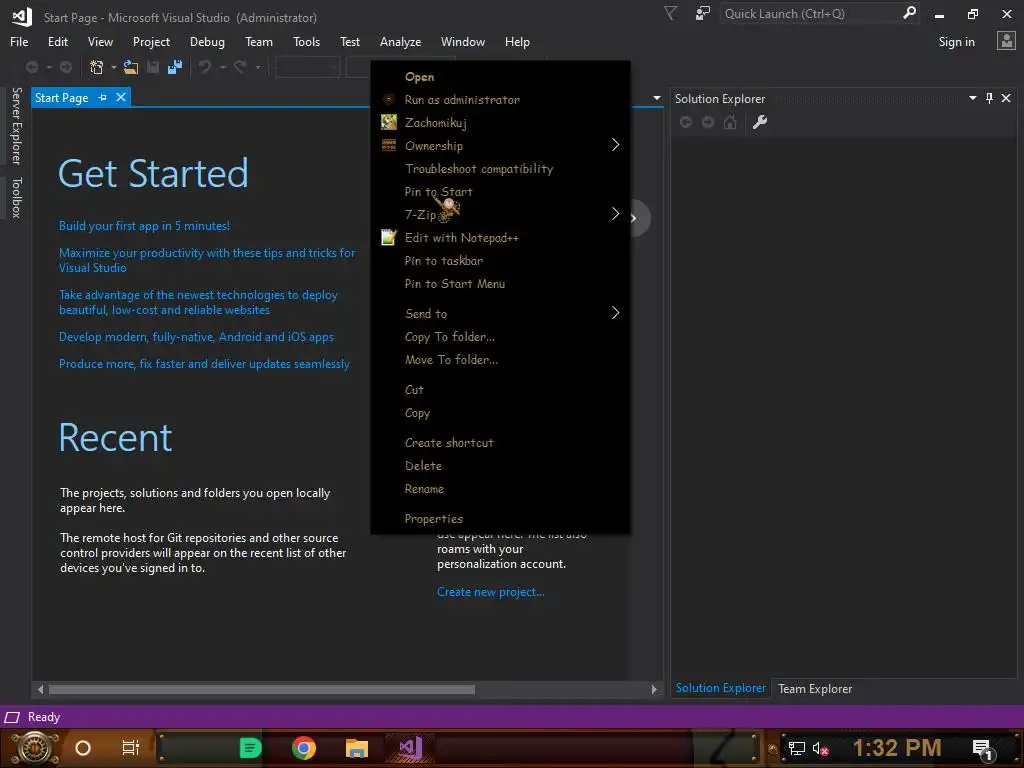Image resolution: width=1024 pixels, height=768 pixels.
Task: Expand the Send to submenu arrow
Action: coord(615,313)
